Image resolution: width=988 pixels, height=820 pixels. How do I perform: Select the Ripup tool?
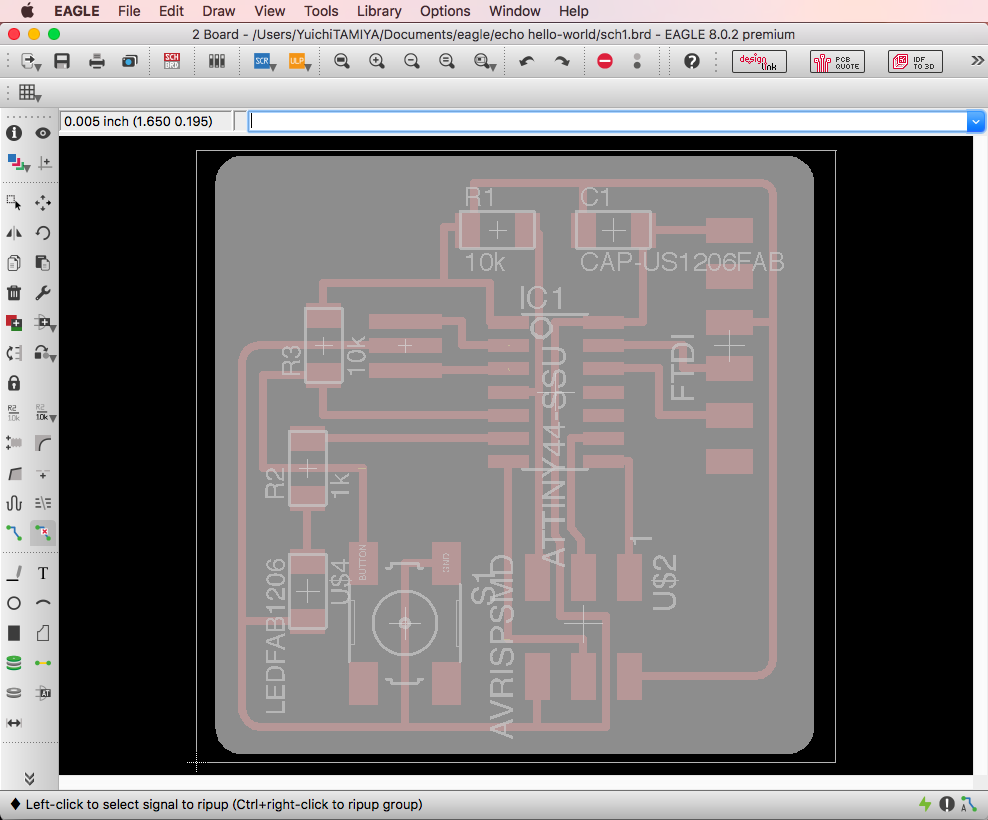pos(43,533)
